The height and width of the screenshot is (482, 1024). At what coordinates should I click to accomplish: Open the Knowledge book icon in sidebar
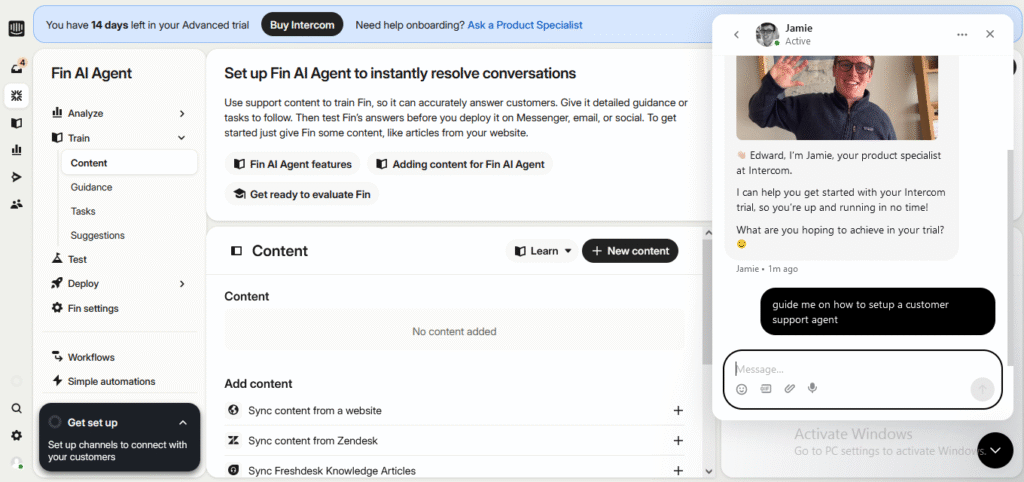coord(16,123)
